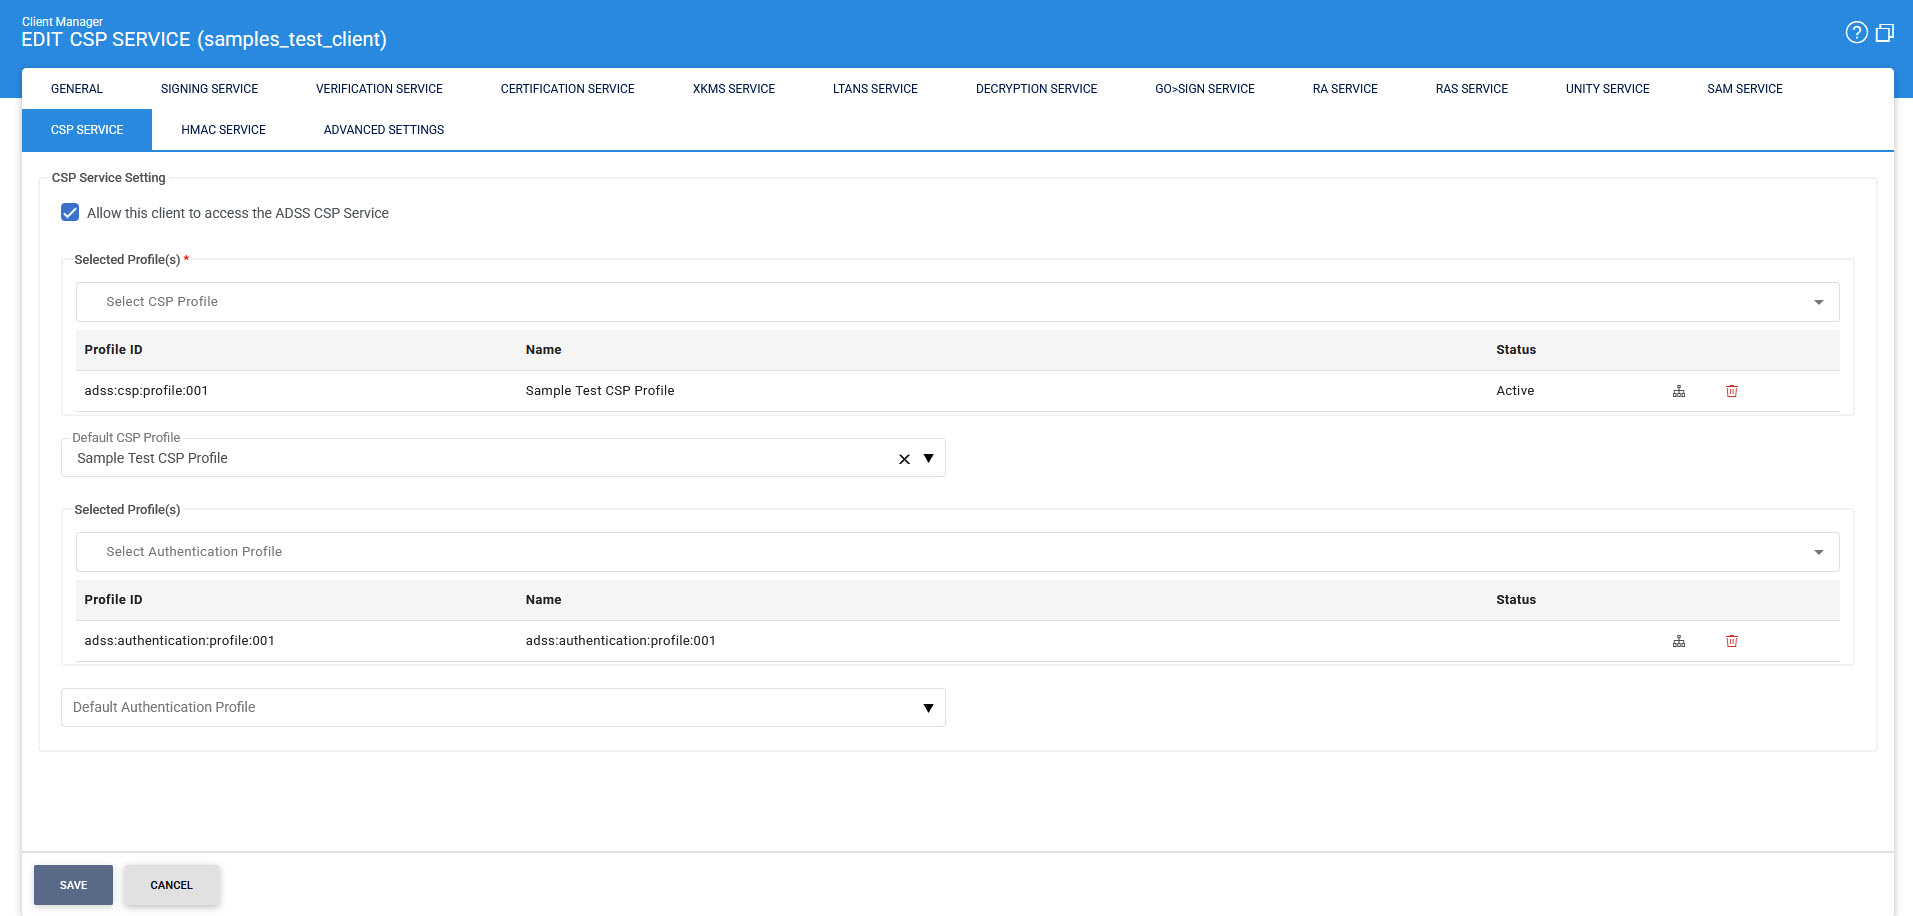Open the HMAC Service tab
This screenshot has width=1913, height=916.
(223, 130)
